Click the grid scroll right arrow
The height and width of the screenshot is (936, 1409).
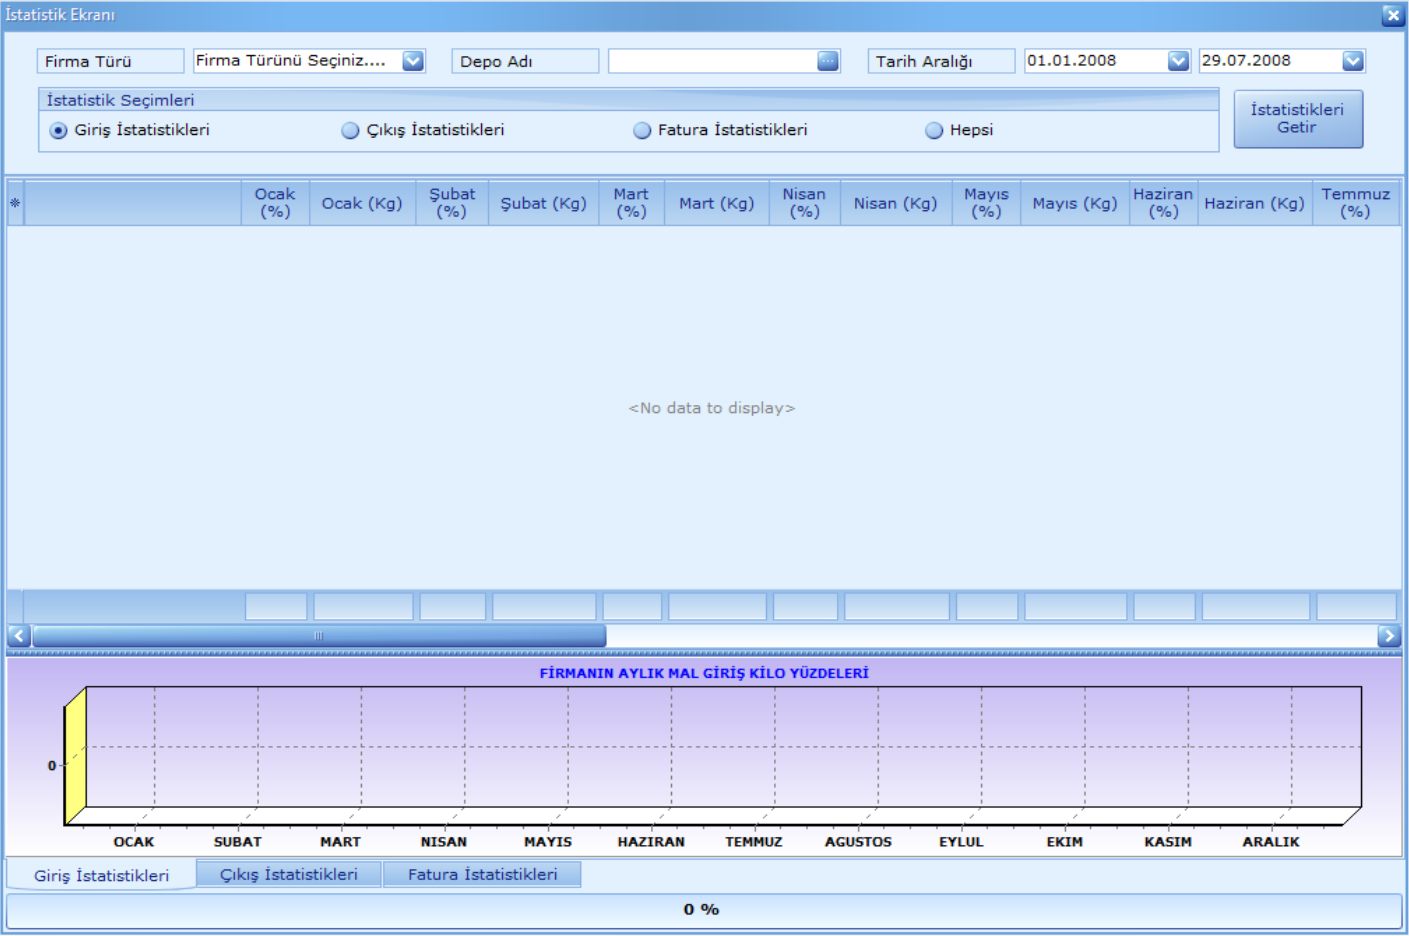[x=1389, y=636]
